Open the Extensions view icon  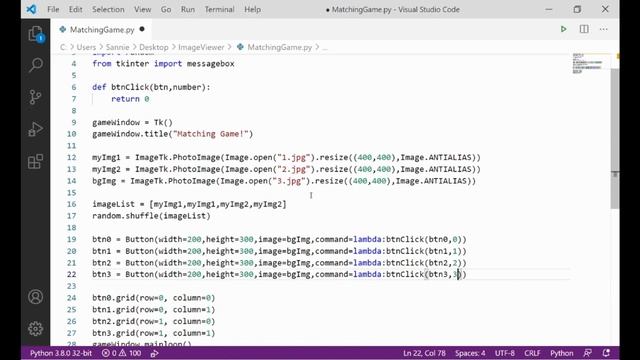[36, 162]
